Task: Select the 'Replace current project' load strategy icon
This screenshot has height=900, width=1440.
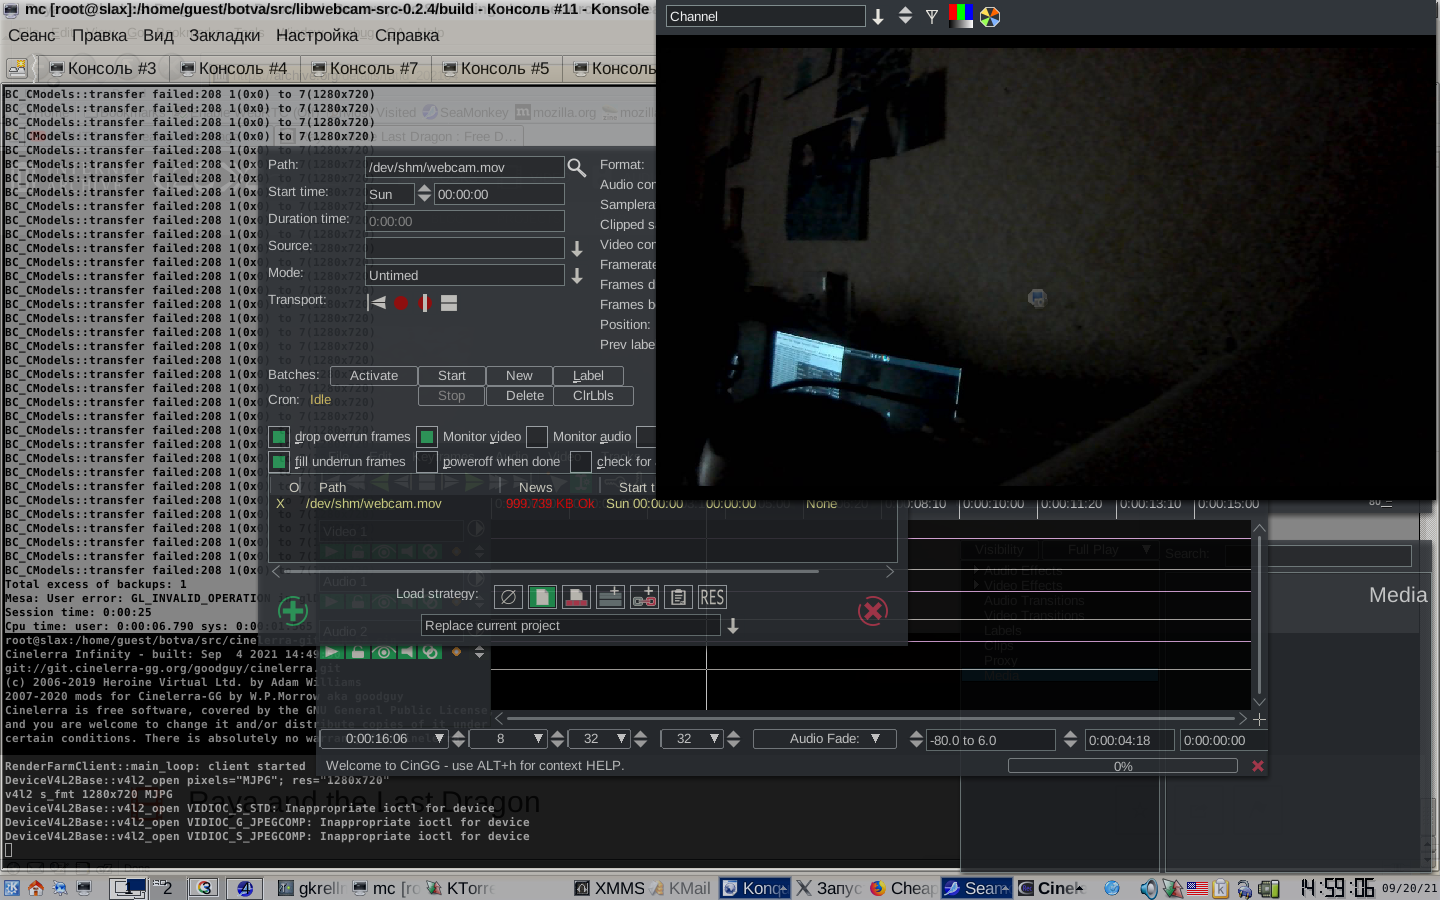Action: pos(542,598)
